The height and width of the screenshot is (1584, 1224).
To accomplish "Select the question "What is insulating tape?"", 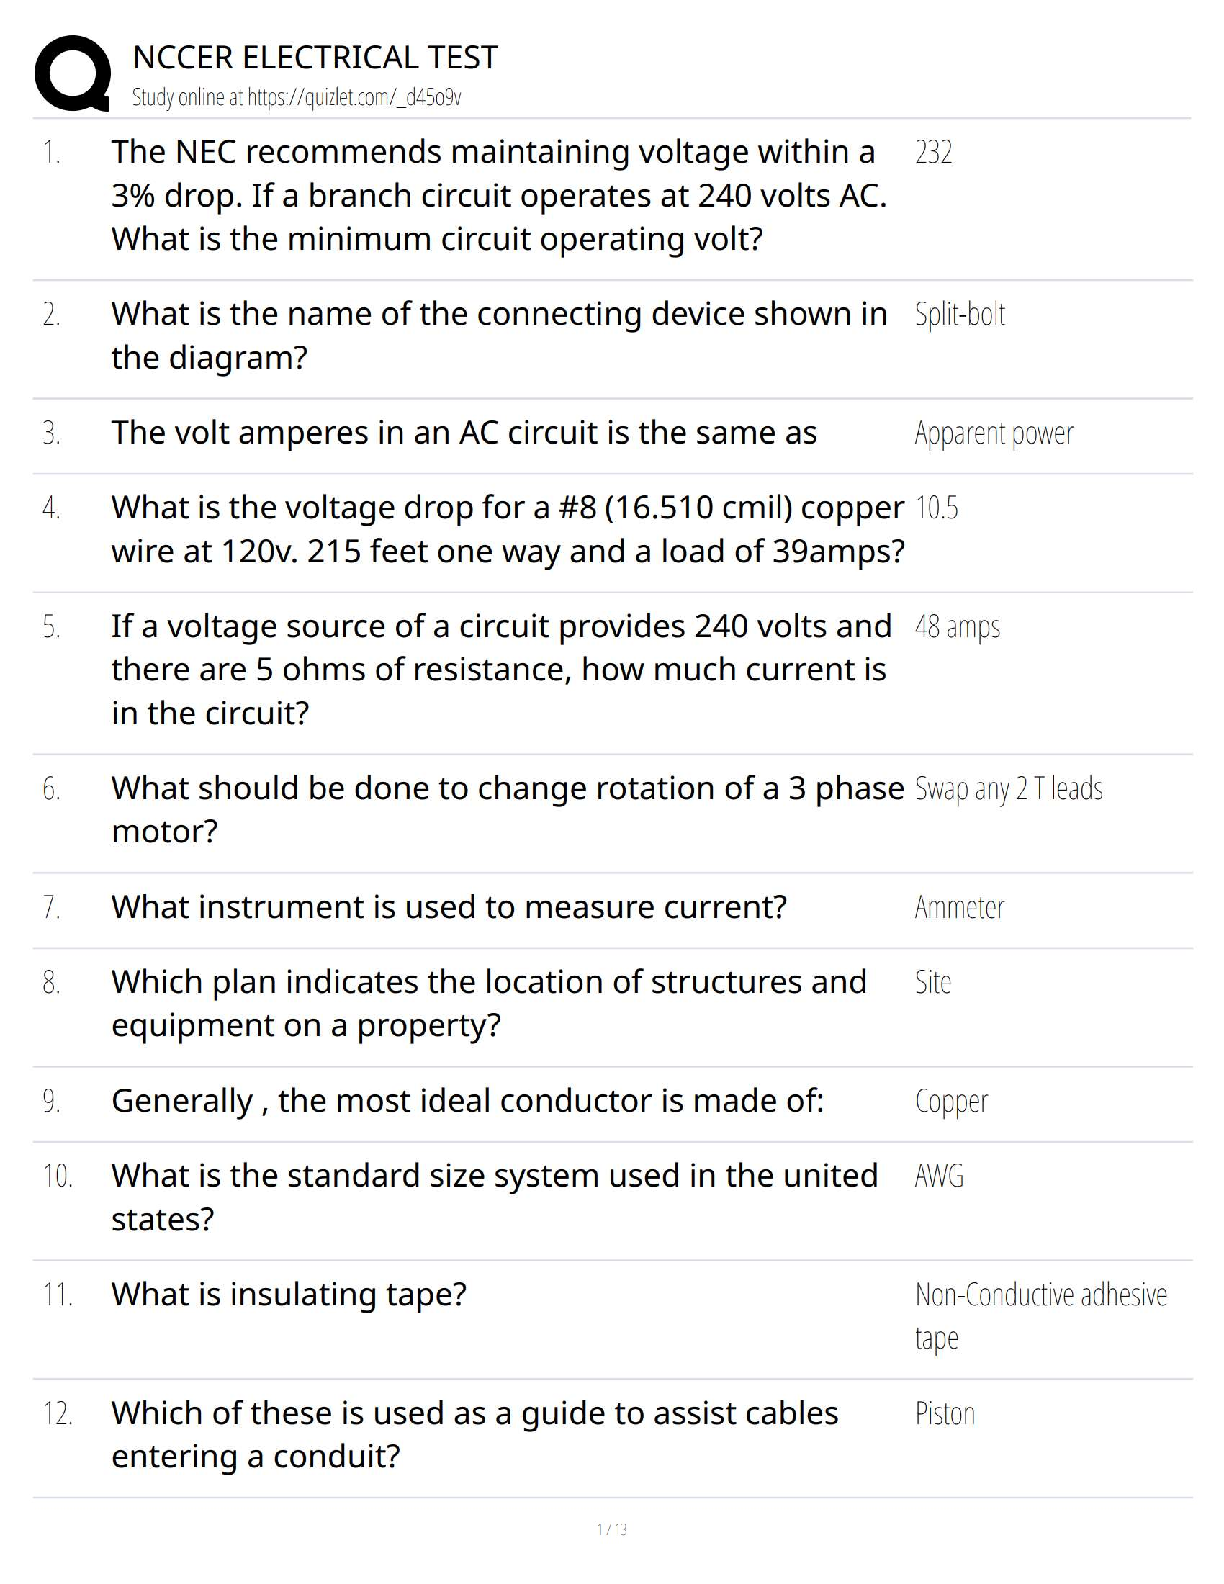I will click(289, 1295).
